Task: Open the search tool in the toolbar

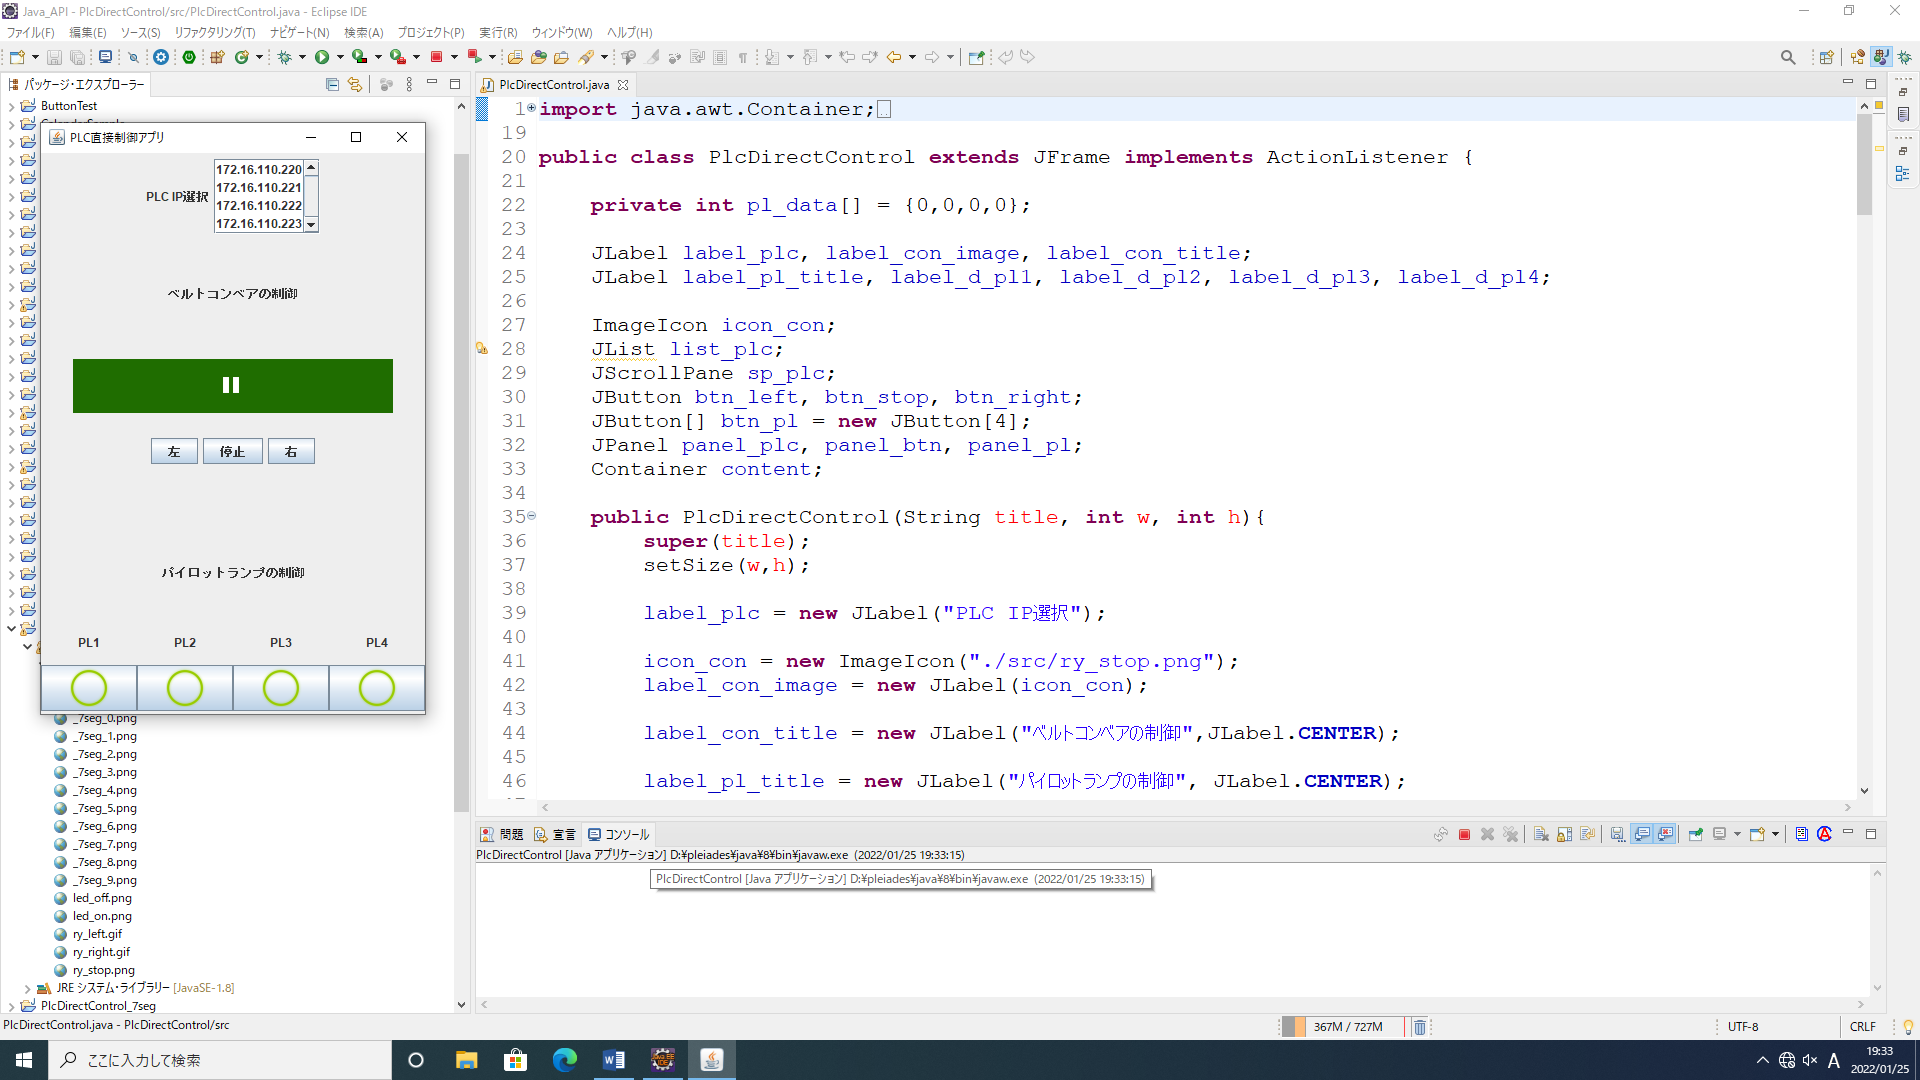Action: (x=1789, y=57)
